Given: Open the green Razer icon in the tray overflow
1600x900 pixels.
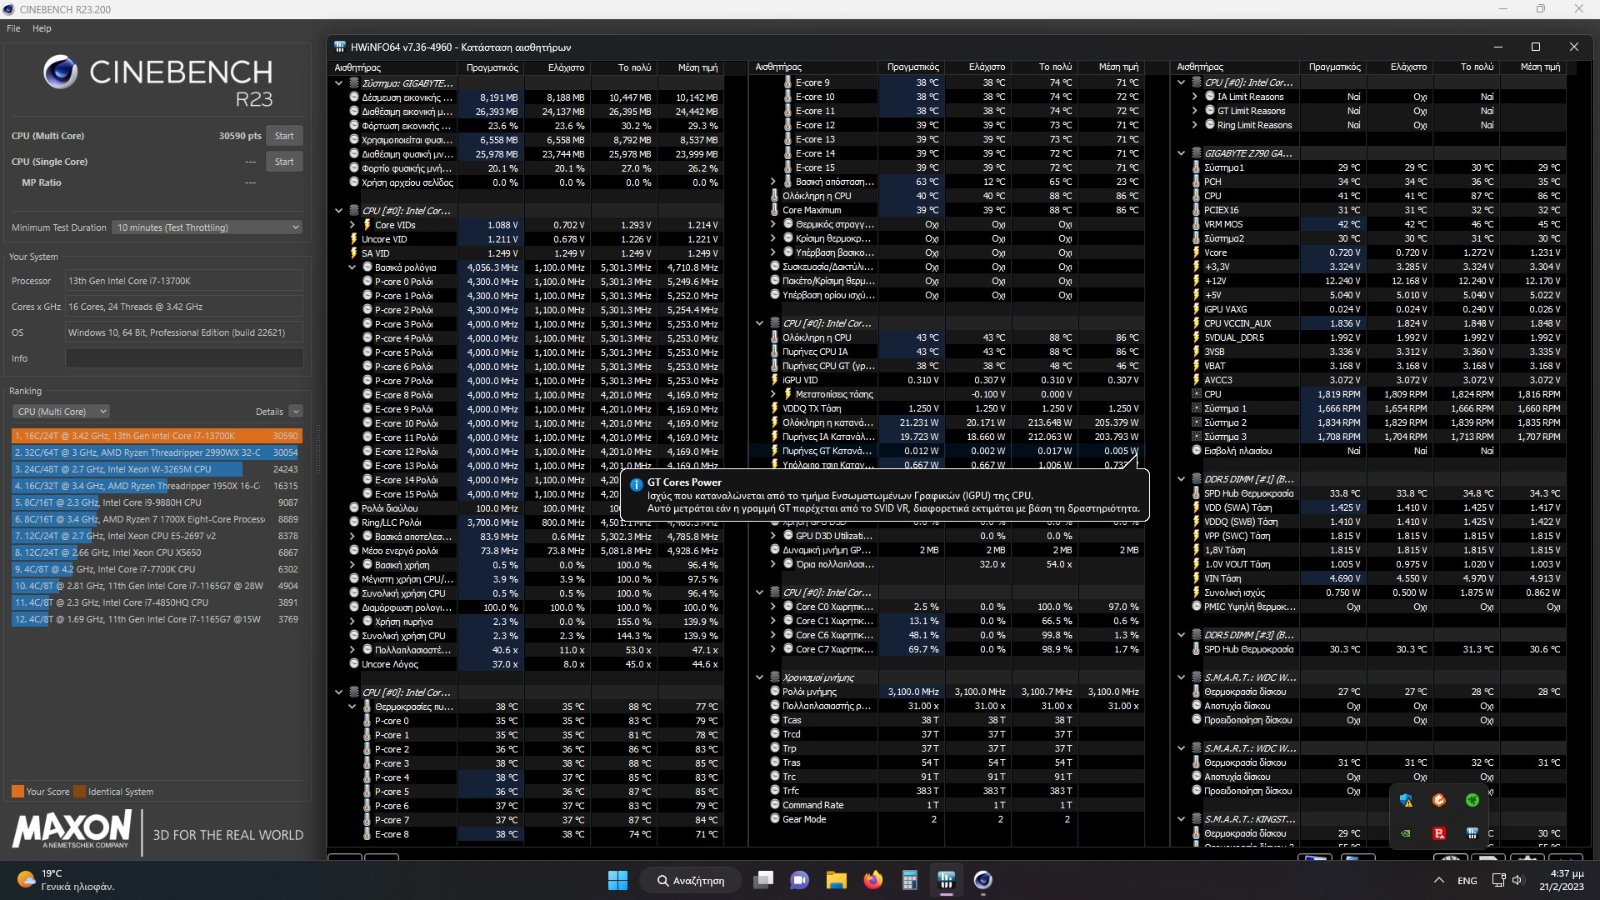Looking at the screenshot, I should click(1472, 800).
